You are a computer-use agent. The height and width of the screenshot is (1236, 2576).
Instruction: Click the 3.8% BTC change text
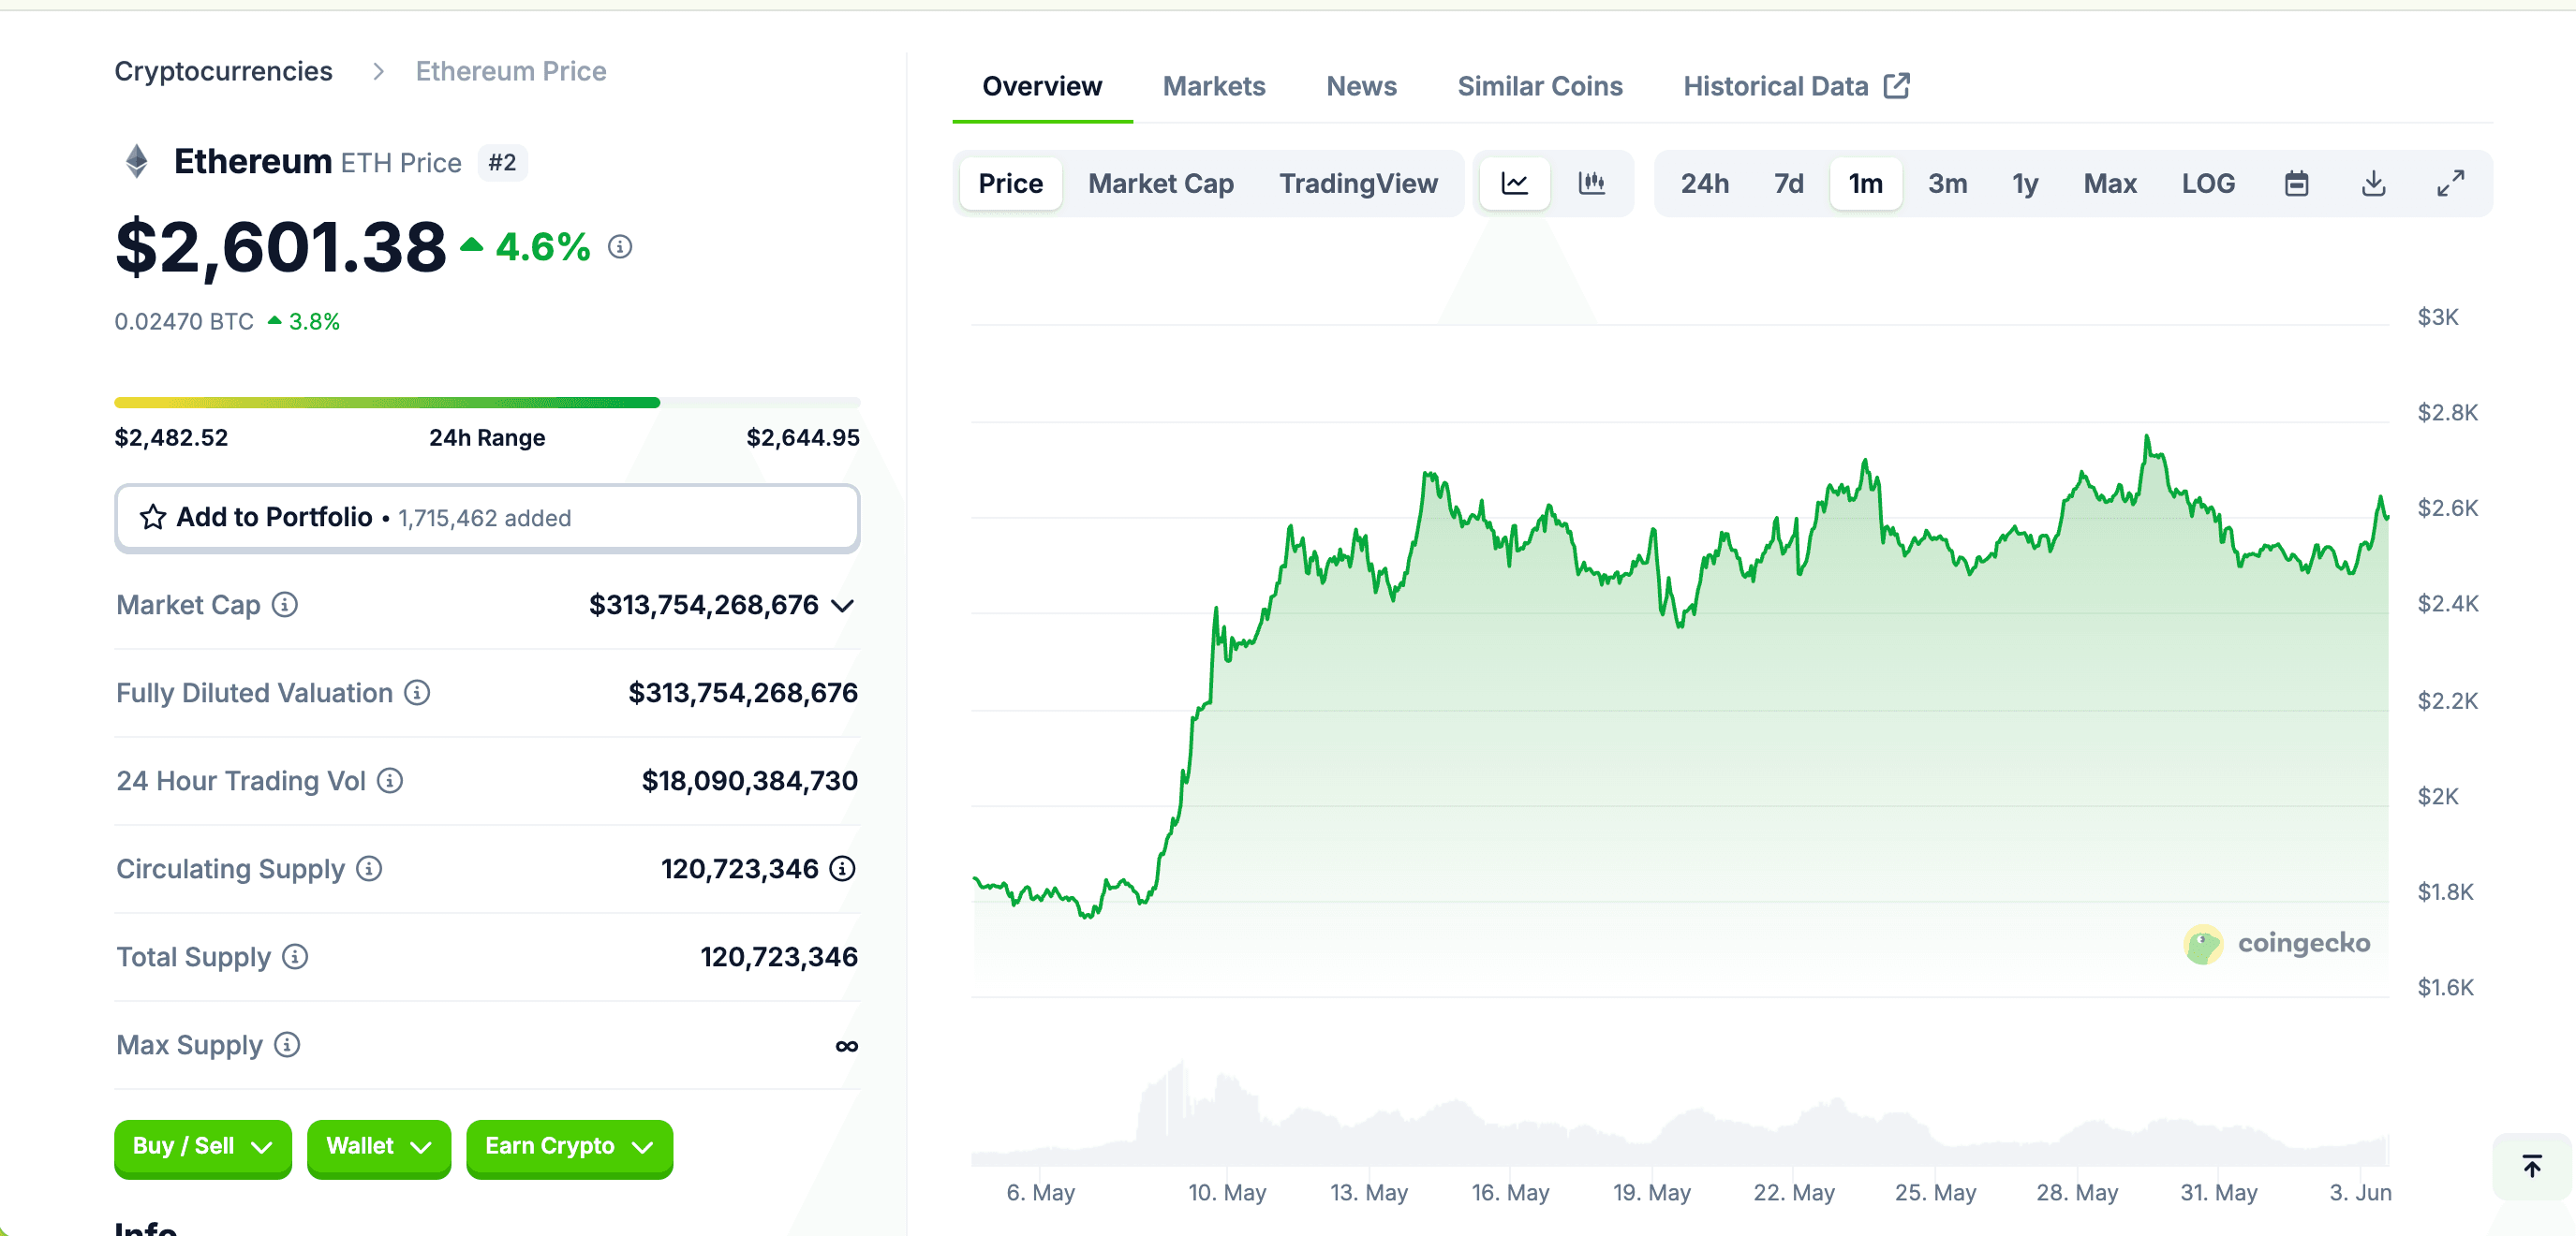click(x=314, y=321)
